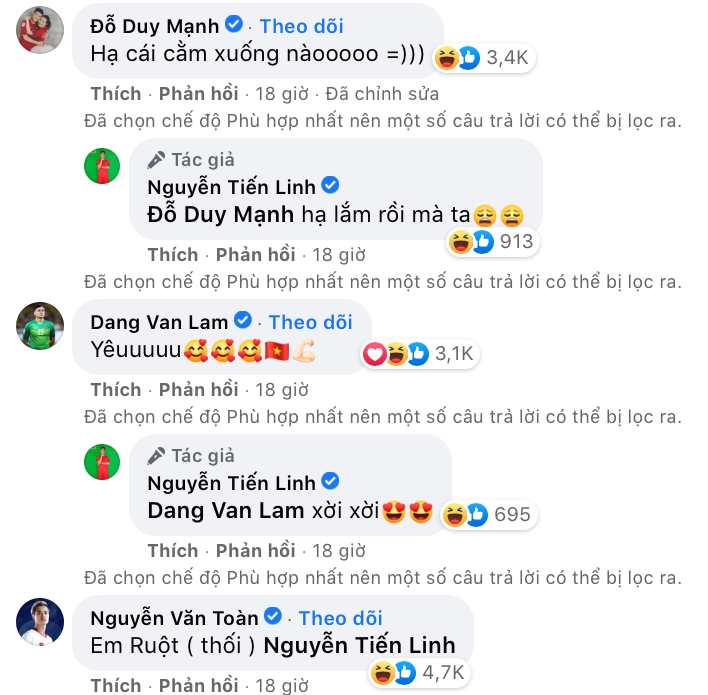View the 3,4K reactions on Duy Mạnh's comment

pos(484,58)
